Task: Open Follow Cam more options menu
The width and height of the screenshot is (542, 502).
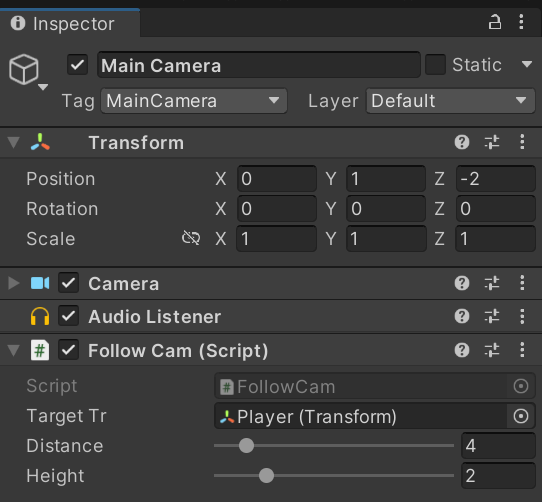Action: tap(522, 350)
